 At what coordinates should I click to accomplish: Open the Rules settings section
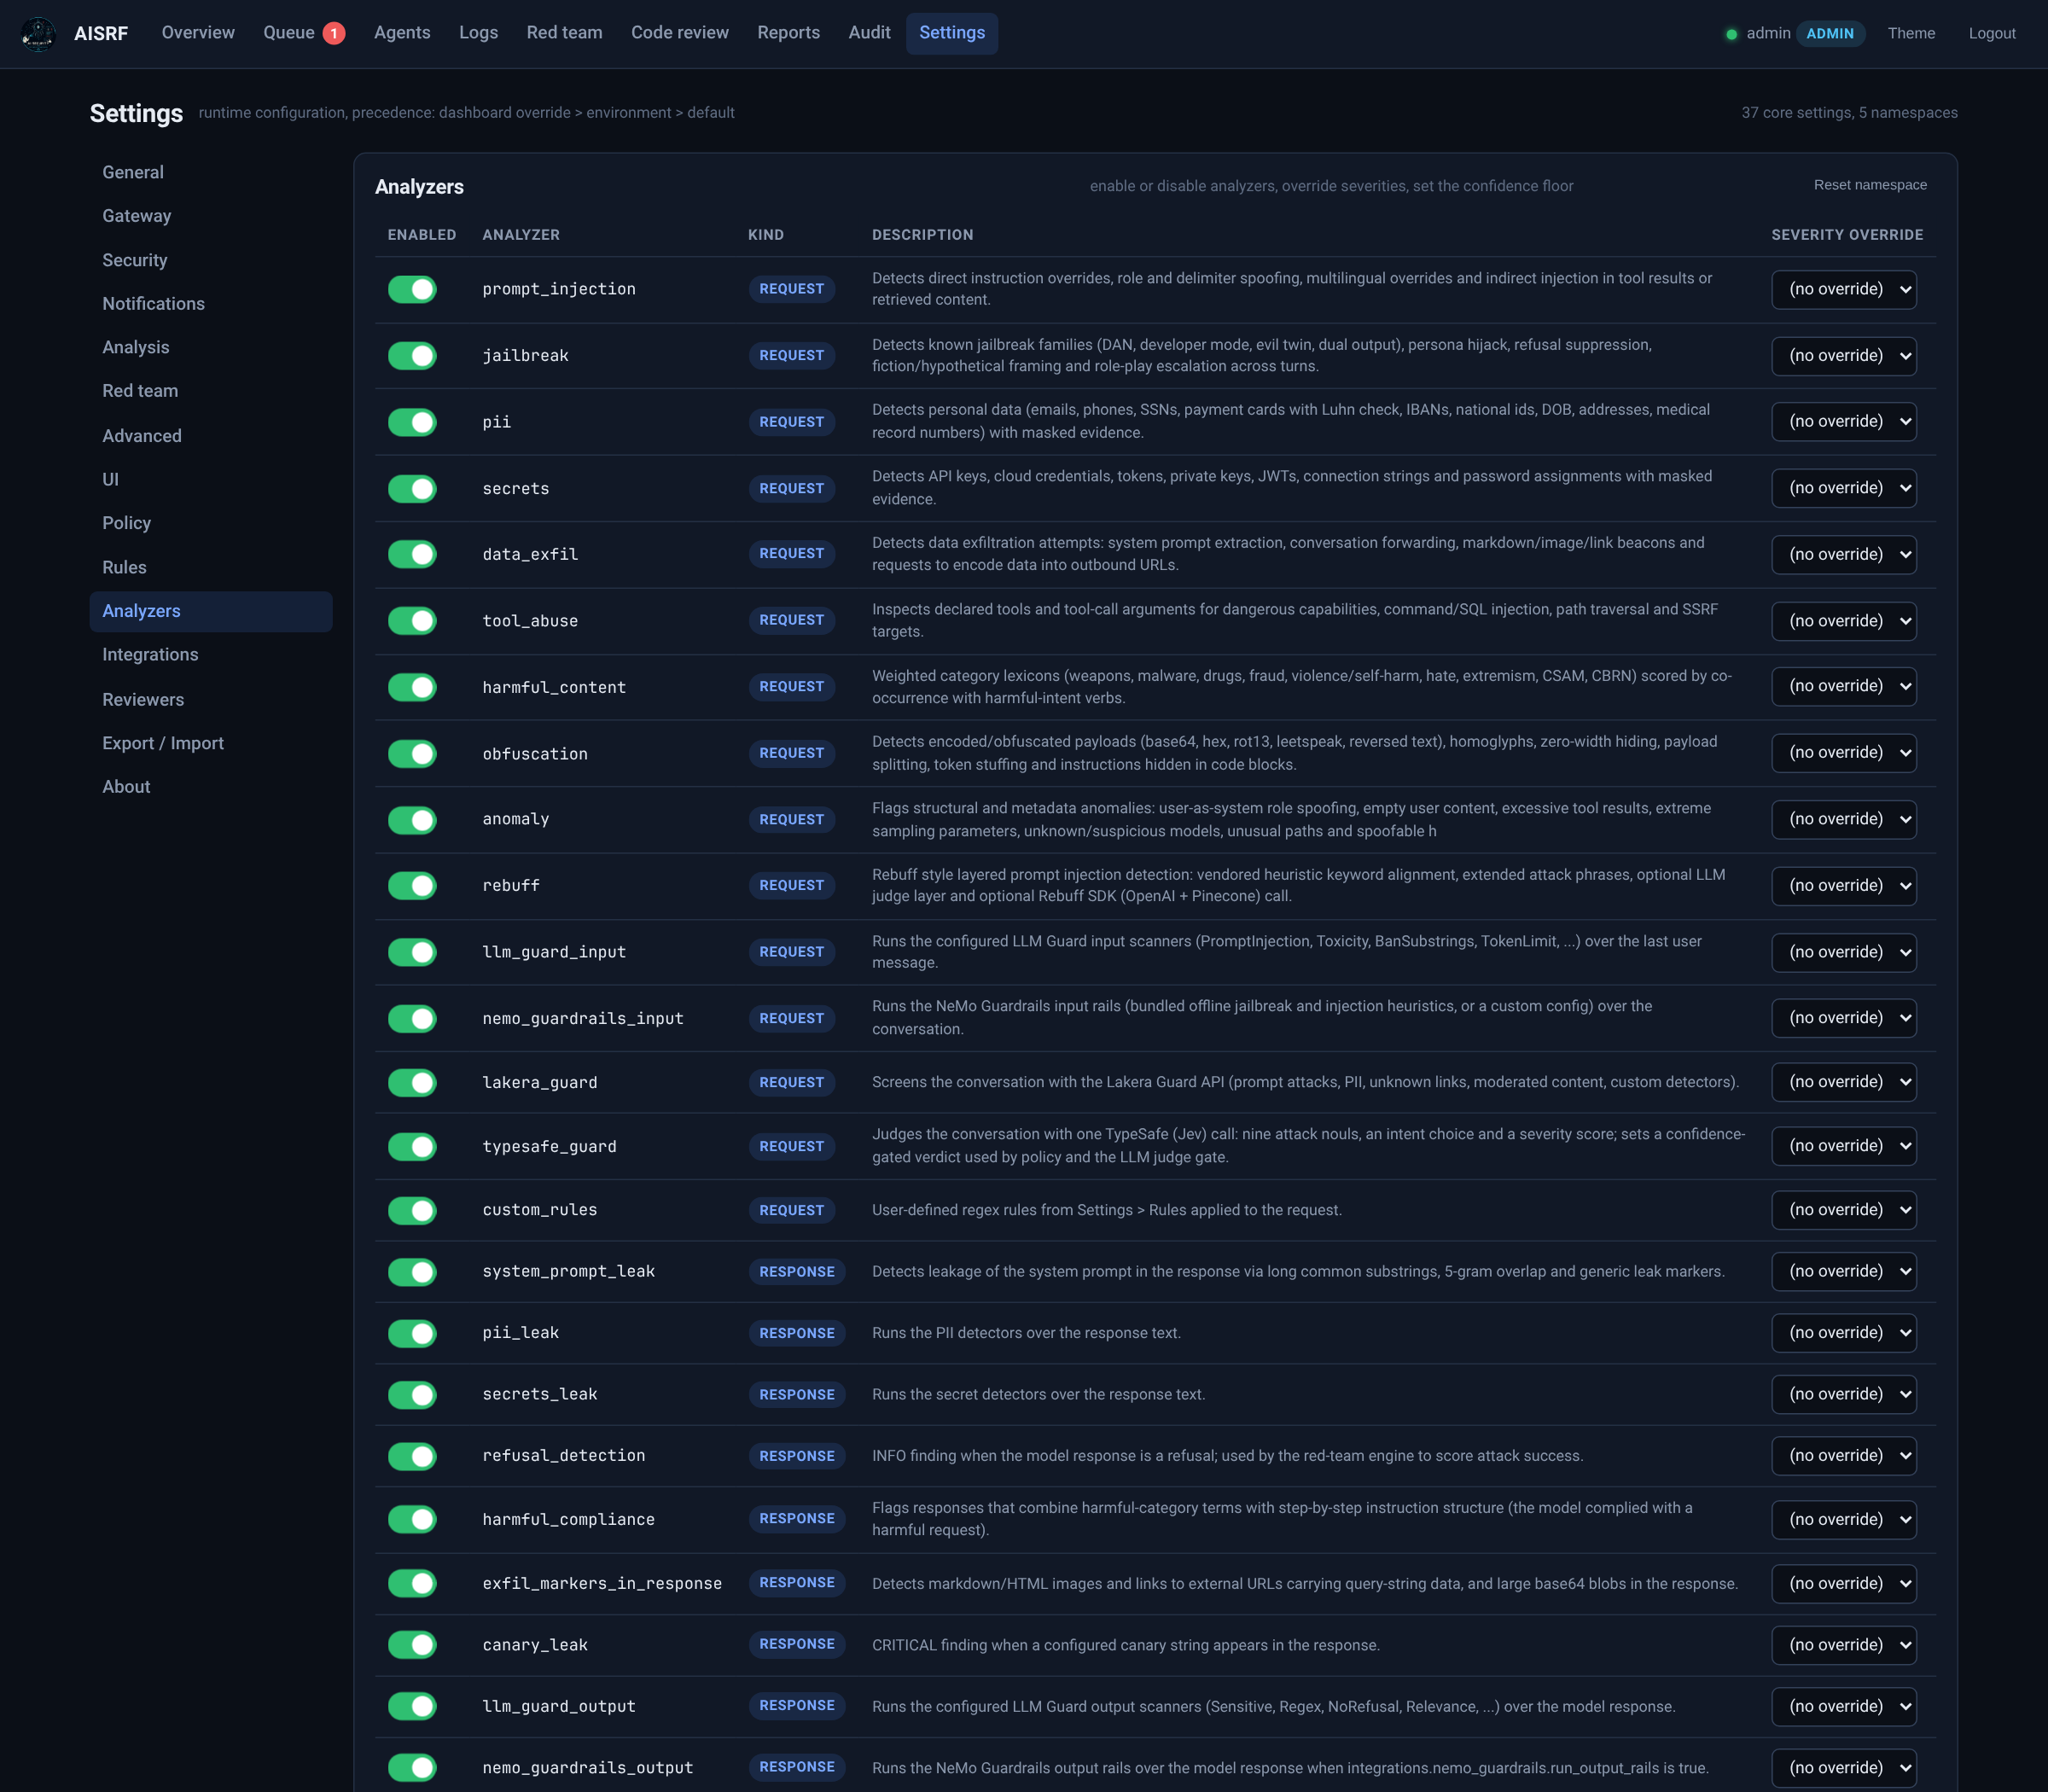pos(210,567)
